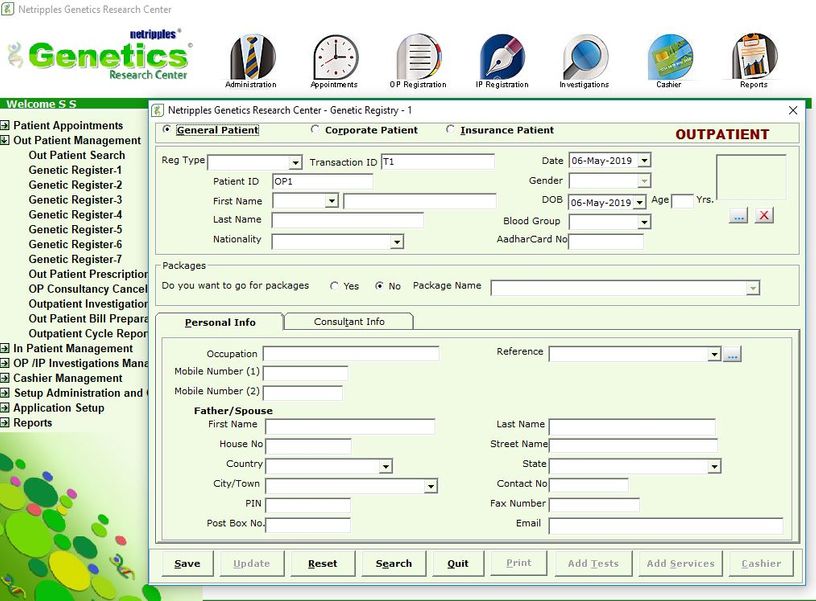
Task: Expand Cashier Management node
Action: [x=5, y=378]
